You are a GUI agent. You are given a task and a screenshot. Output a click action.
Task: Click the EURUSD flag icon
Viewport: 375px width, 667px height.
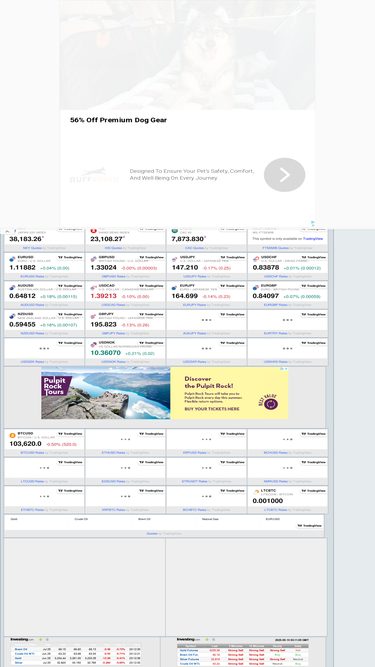(x=12, y=259)
